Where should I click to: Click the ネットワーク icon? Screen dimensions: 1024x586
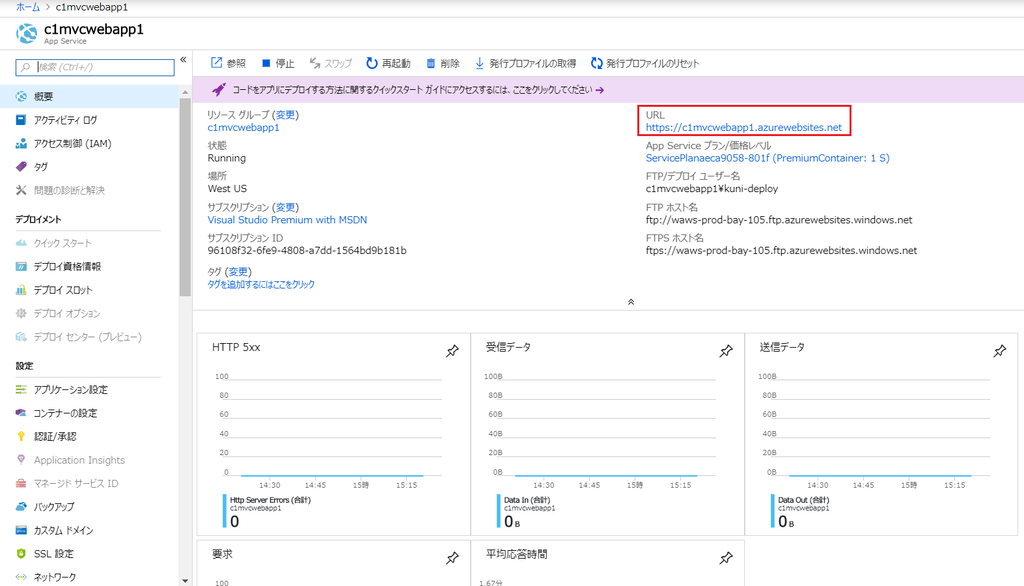(x=21, y=578)
